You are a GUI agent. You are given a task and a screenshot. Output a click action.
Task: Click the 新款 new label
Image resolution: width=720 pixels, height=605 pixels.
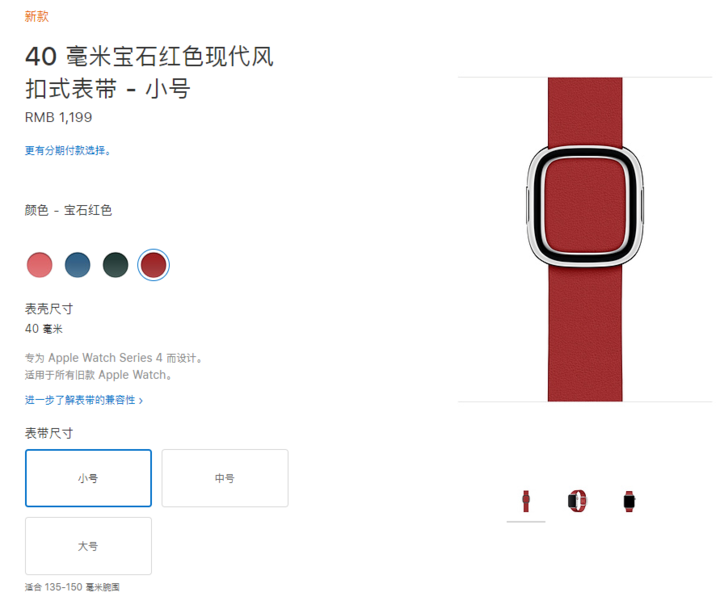(37, 17)
